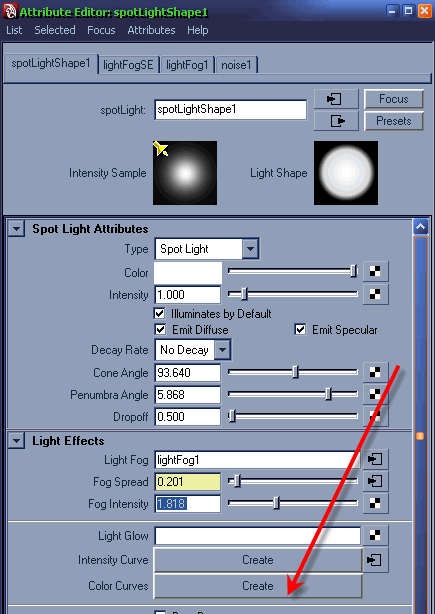This screenshot has width=435, height=614.
Task: Click the Maya application icon in title bar
Action: (10, 11)
